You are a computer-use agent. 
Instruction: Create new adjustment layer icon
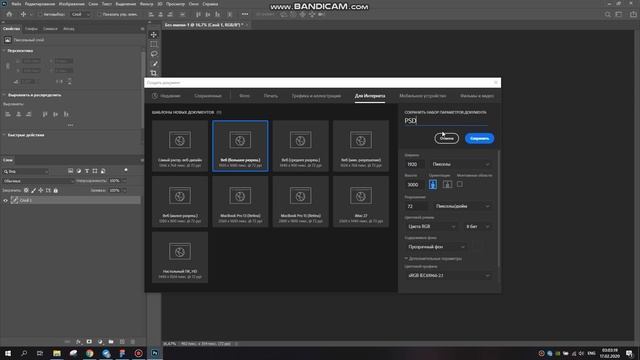click(100, 342)
